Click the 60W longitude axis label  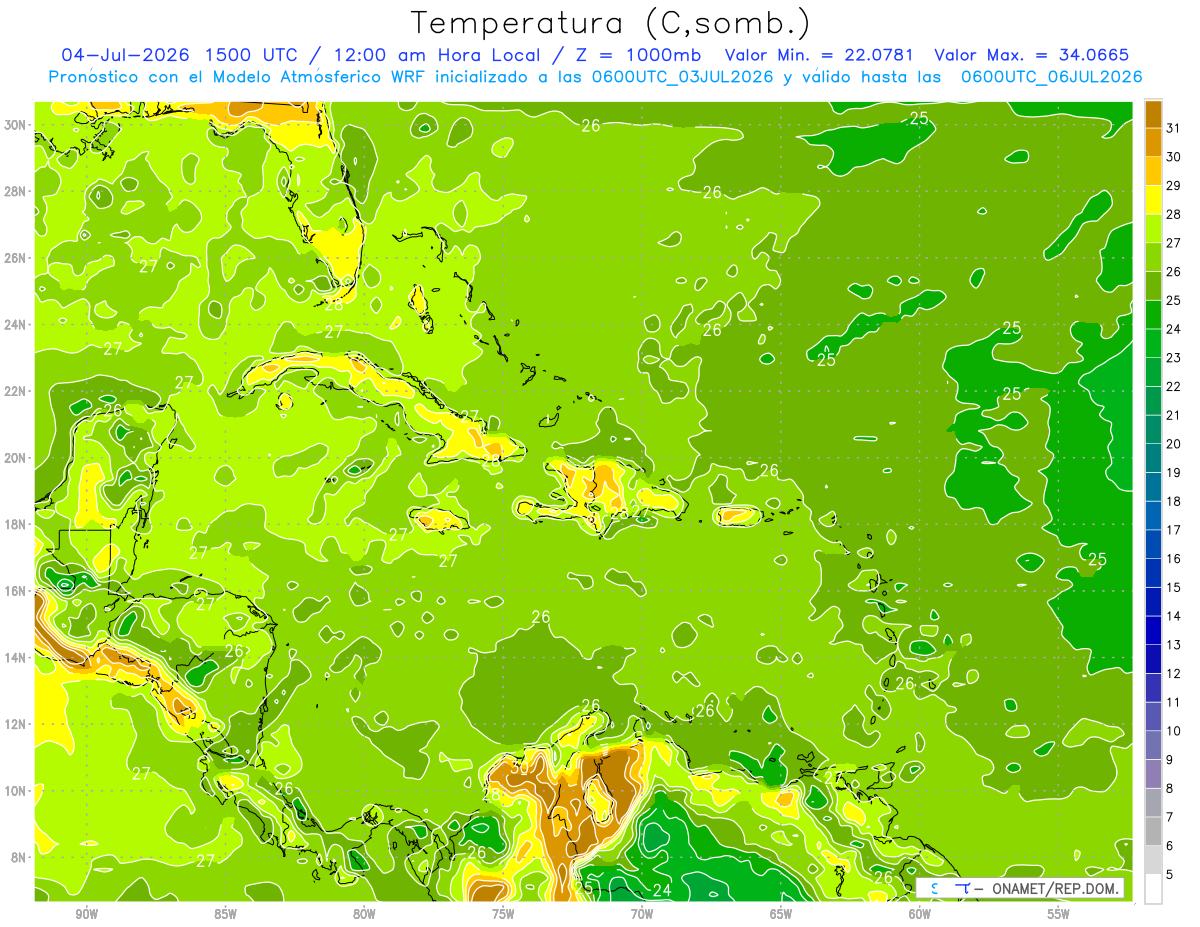coord(920,914)
